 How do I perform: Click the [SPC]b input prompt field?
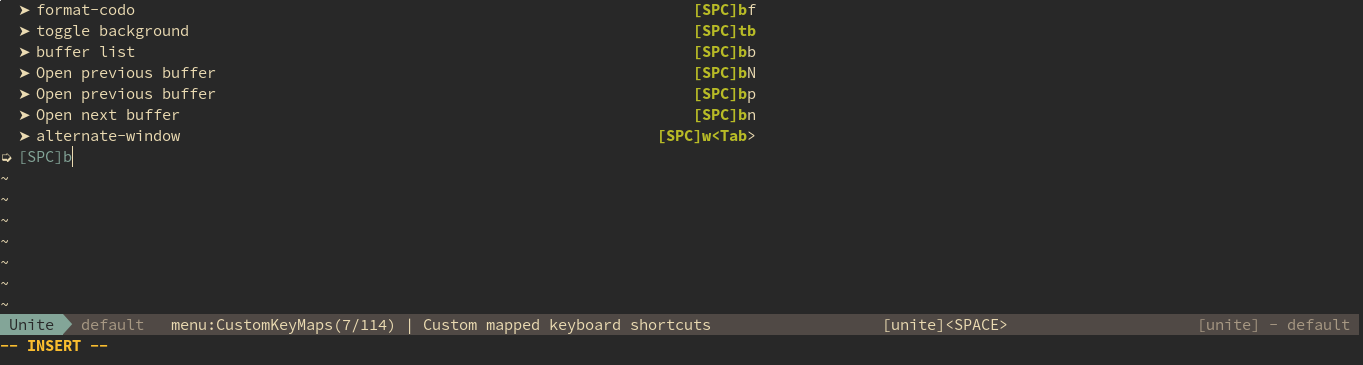[x=681, y=157]
